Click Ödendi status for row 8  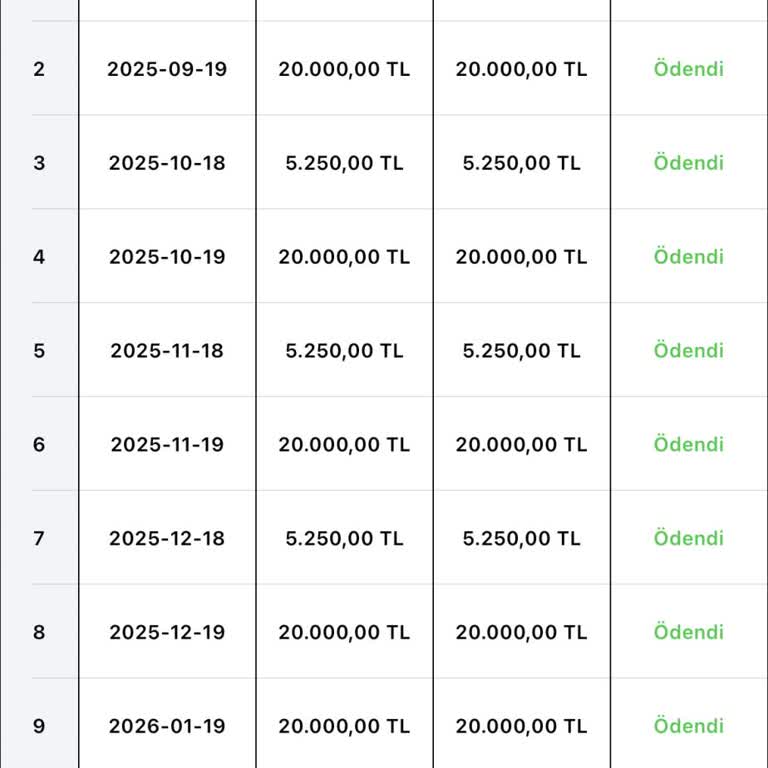(689, 632)
